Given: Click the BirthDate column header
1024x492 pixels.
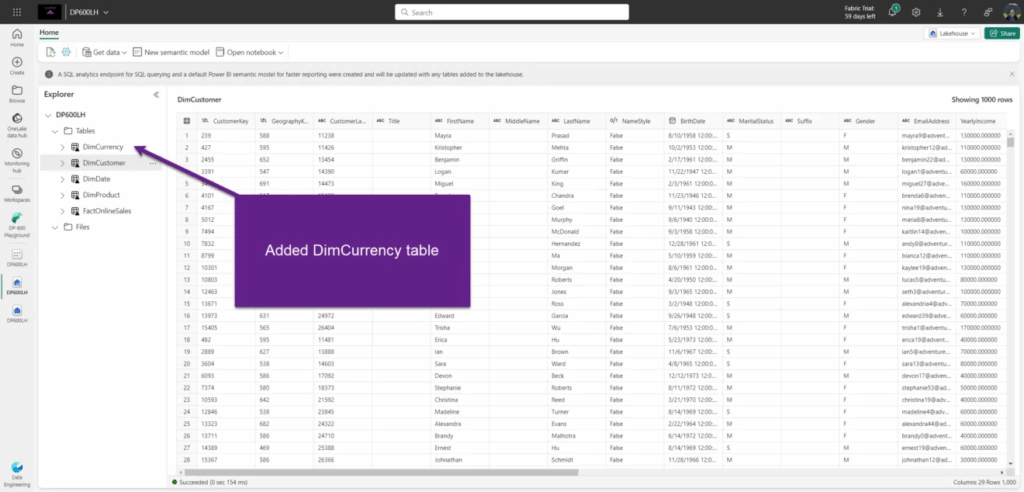Looking at the screenshot, I should (x=694, y=121).
